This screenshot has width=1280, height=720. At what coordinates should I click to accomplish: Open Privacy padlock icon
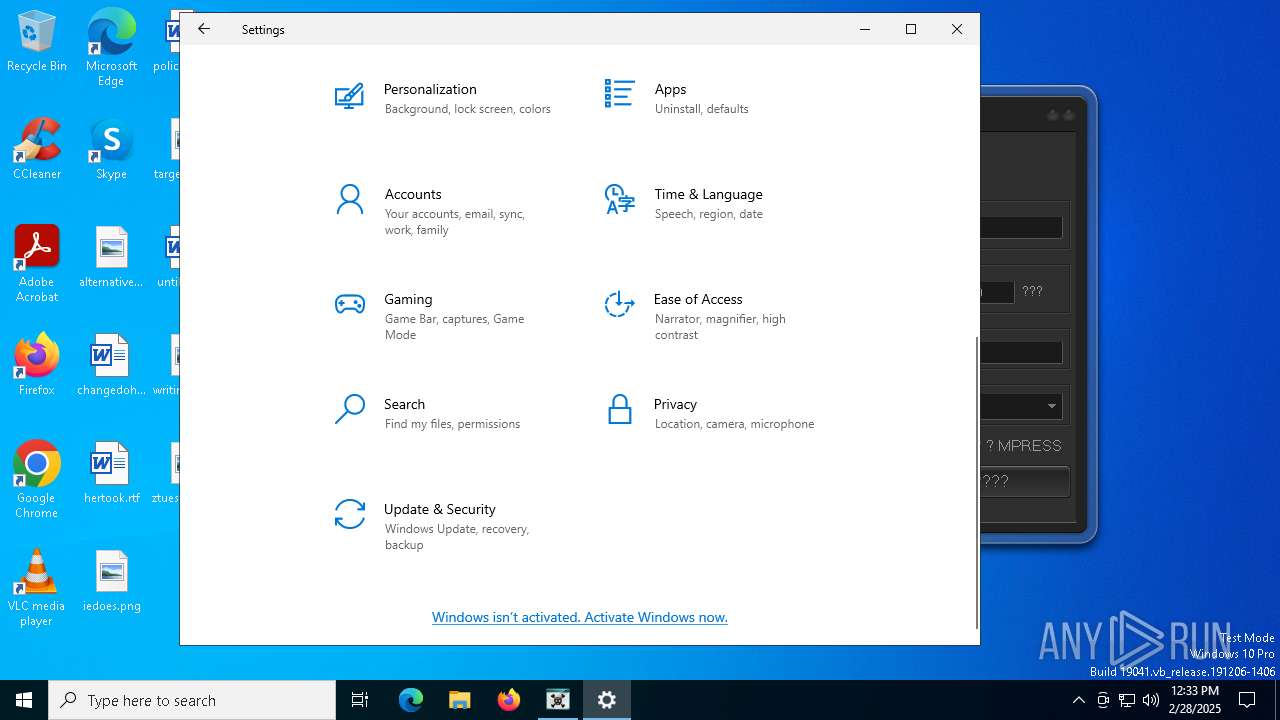pos(619,409)
